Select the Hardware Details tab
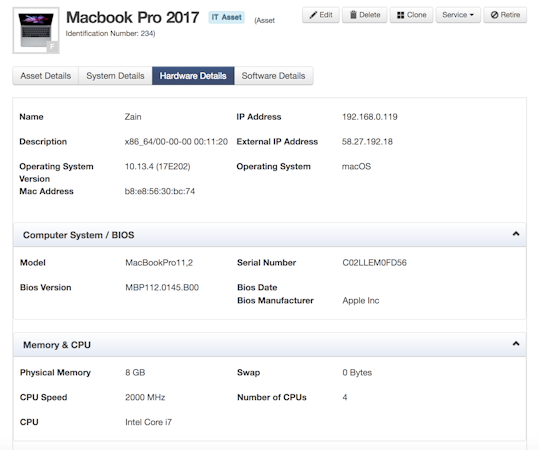 click(x=193, y=76)
